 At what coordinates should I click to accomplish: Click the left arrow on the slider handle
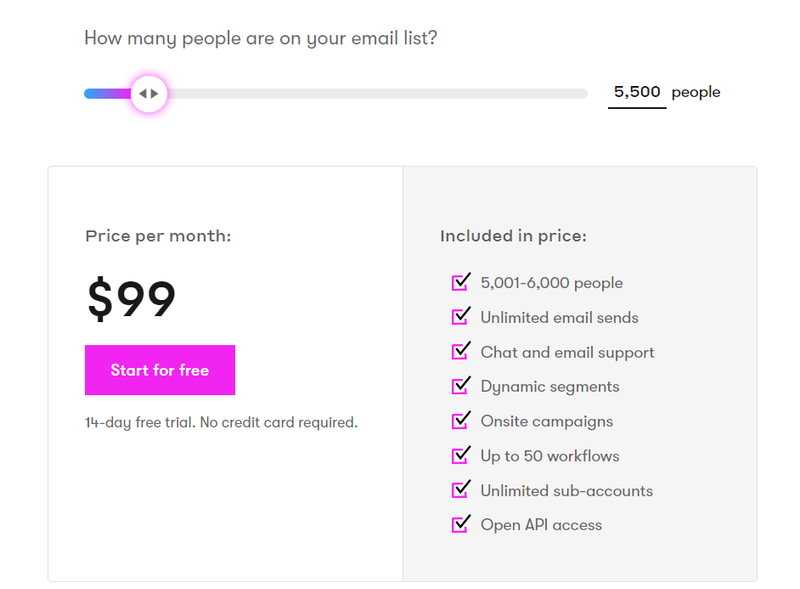pos(143,93)
